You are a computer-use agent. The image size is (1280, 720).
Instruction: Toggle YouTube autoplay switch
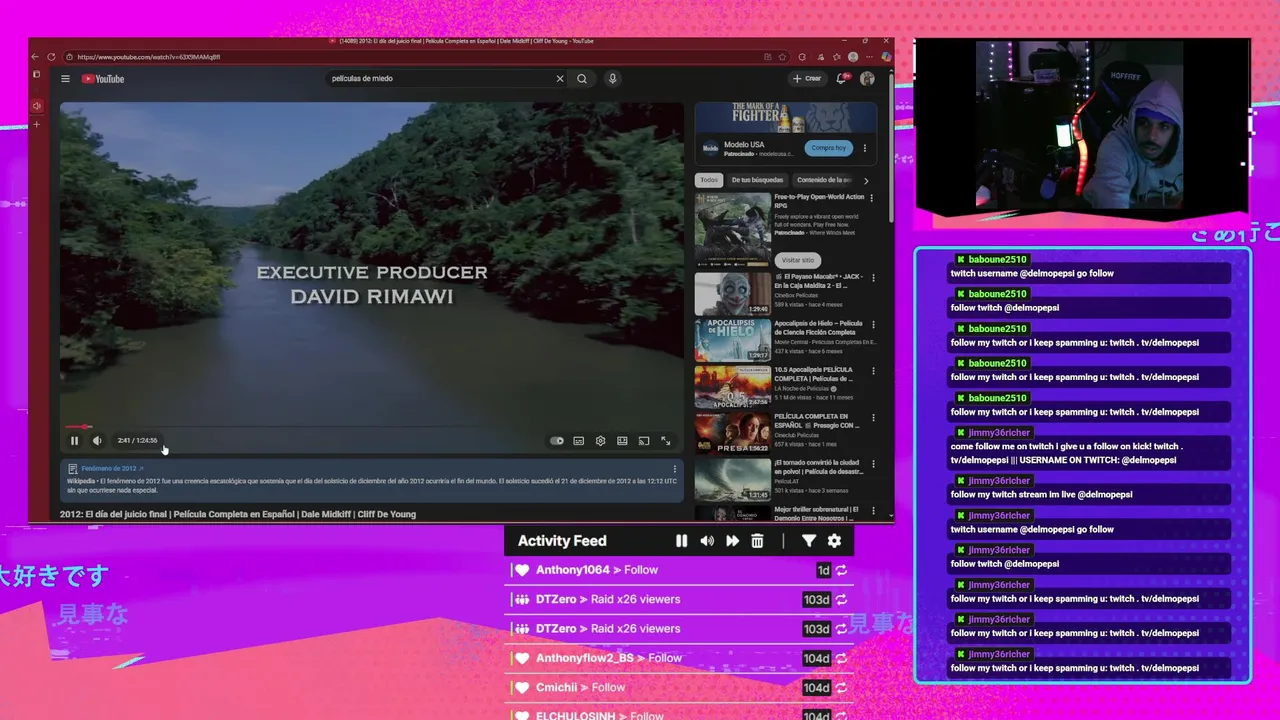557,440
